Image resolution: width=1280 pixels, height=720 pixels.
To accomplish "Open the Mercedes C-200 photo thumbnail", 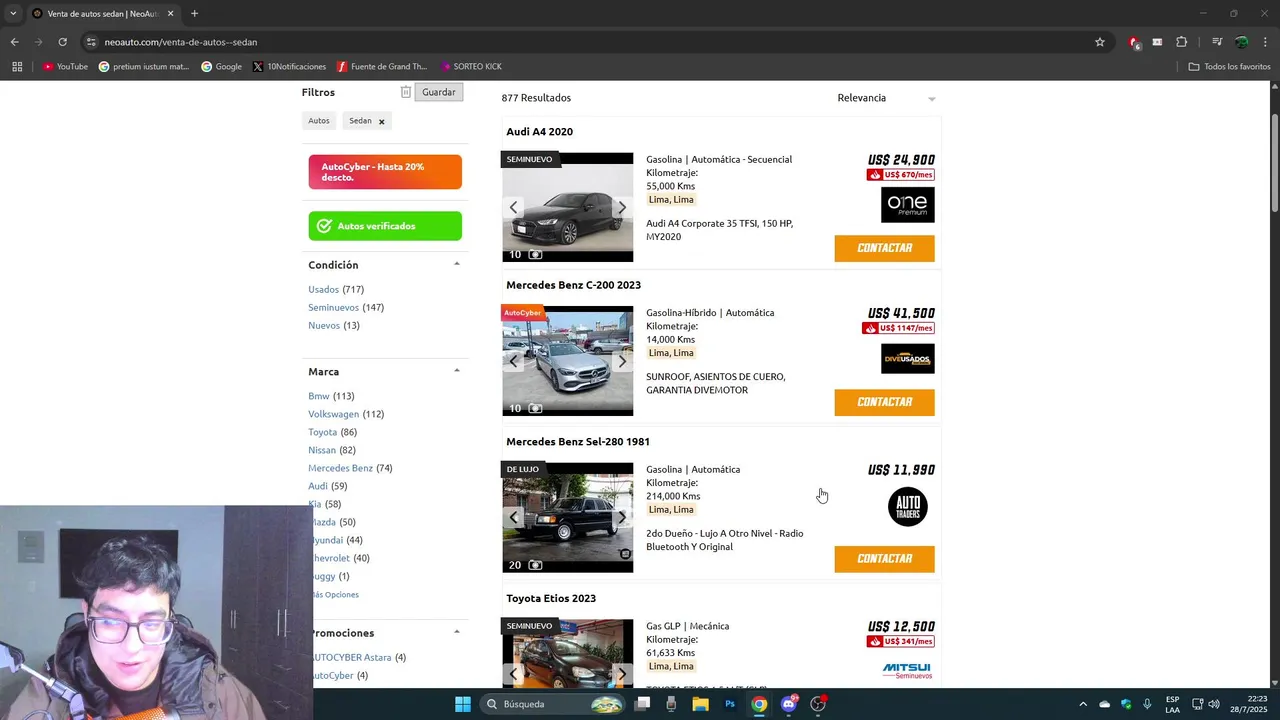I will (568, 361).
